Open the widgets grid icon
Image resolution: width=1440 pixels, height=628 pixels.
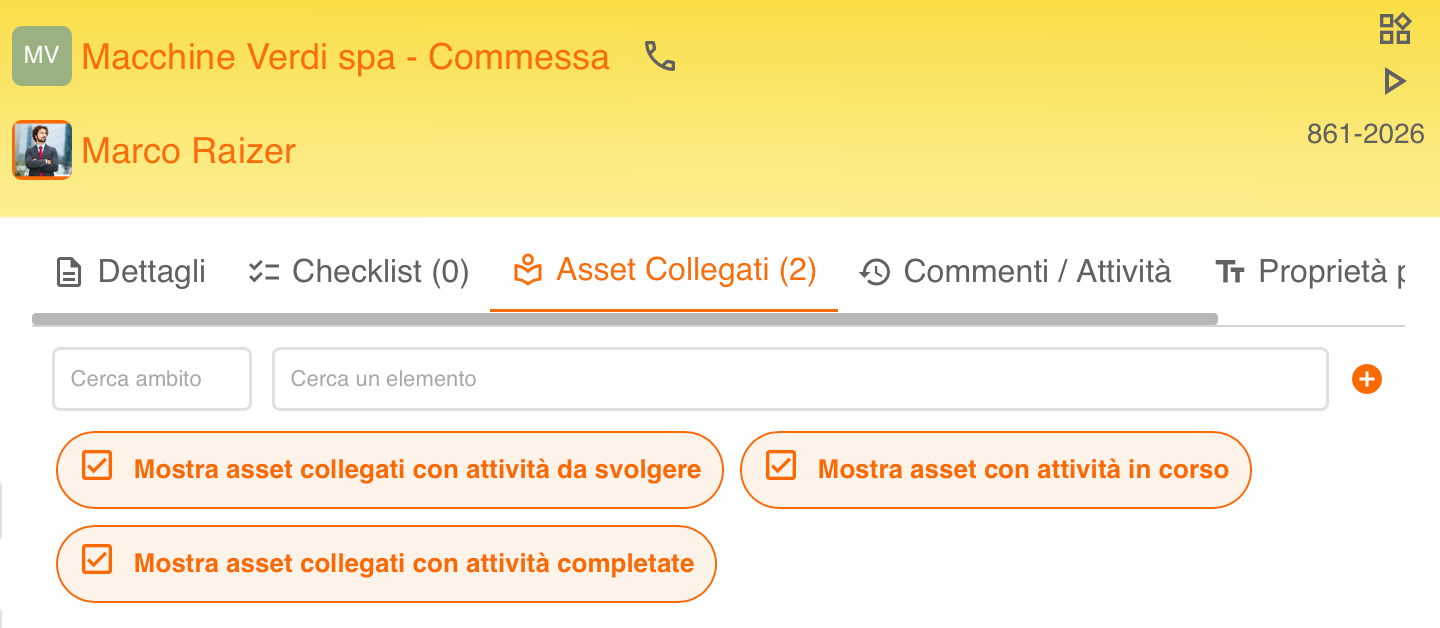(x=1394, y=29)
